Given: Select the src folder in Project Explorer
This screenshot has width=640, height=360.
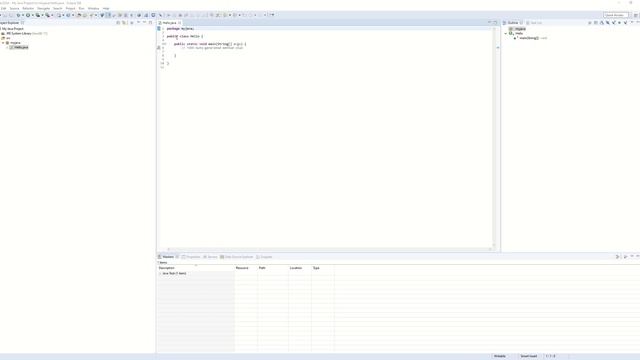Looking at the screenshot, I should 6,38.
